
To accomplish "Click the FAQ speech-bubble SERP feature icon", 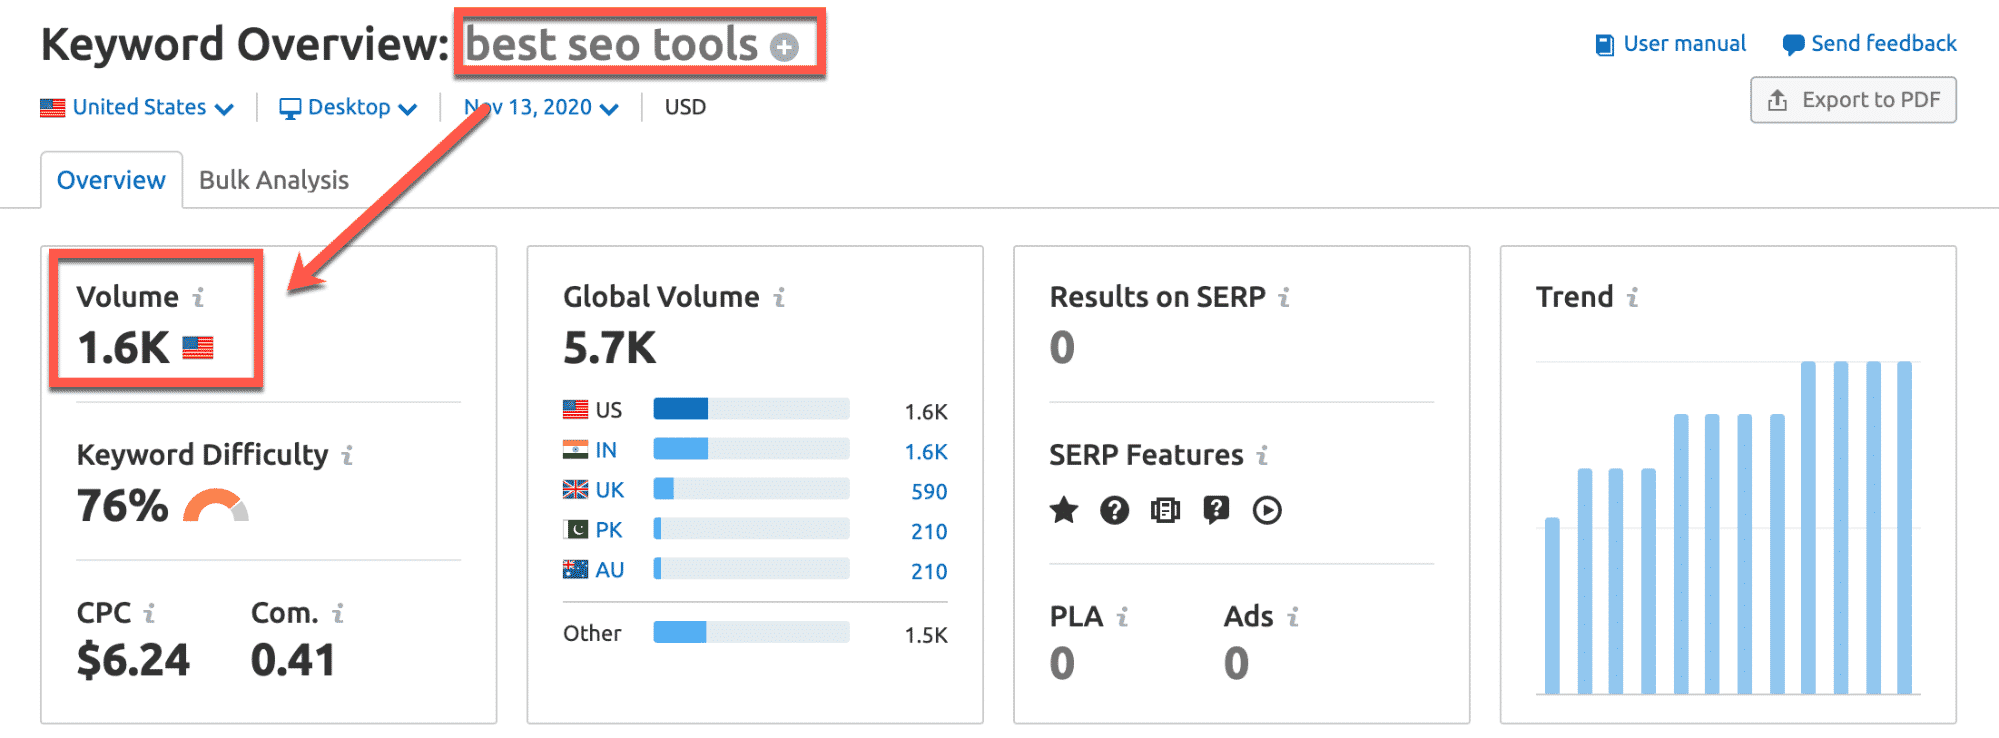I will coord(1216,510).
